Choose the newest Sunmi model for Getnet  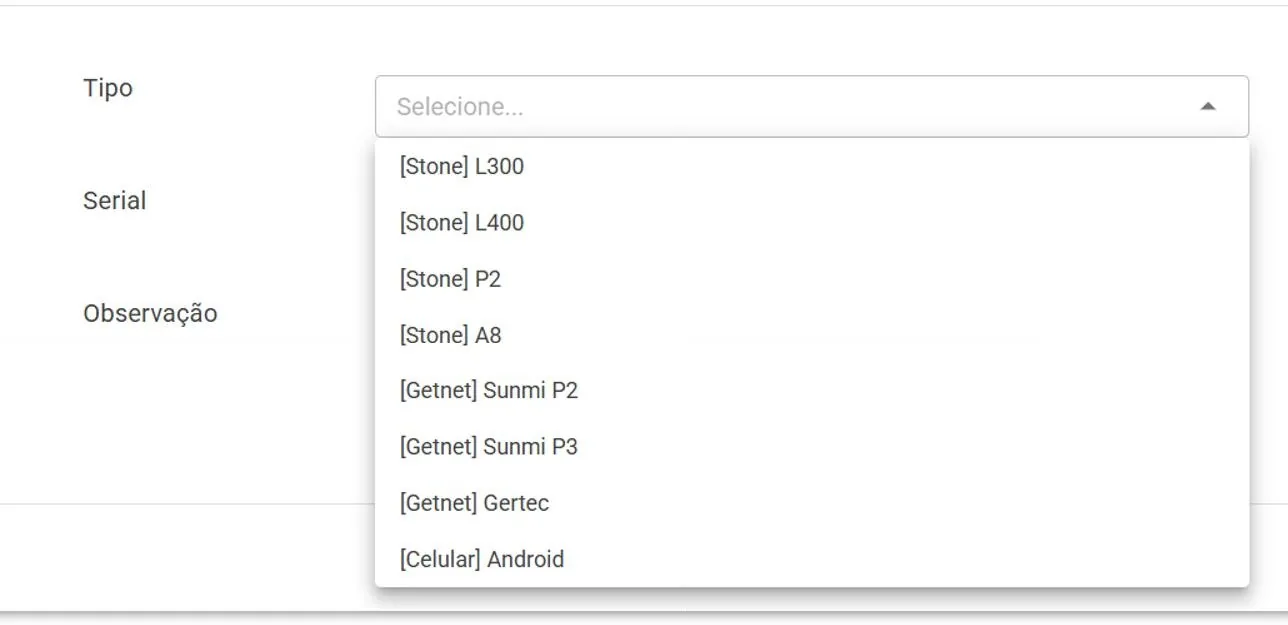[x=812, y=446]
